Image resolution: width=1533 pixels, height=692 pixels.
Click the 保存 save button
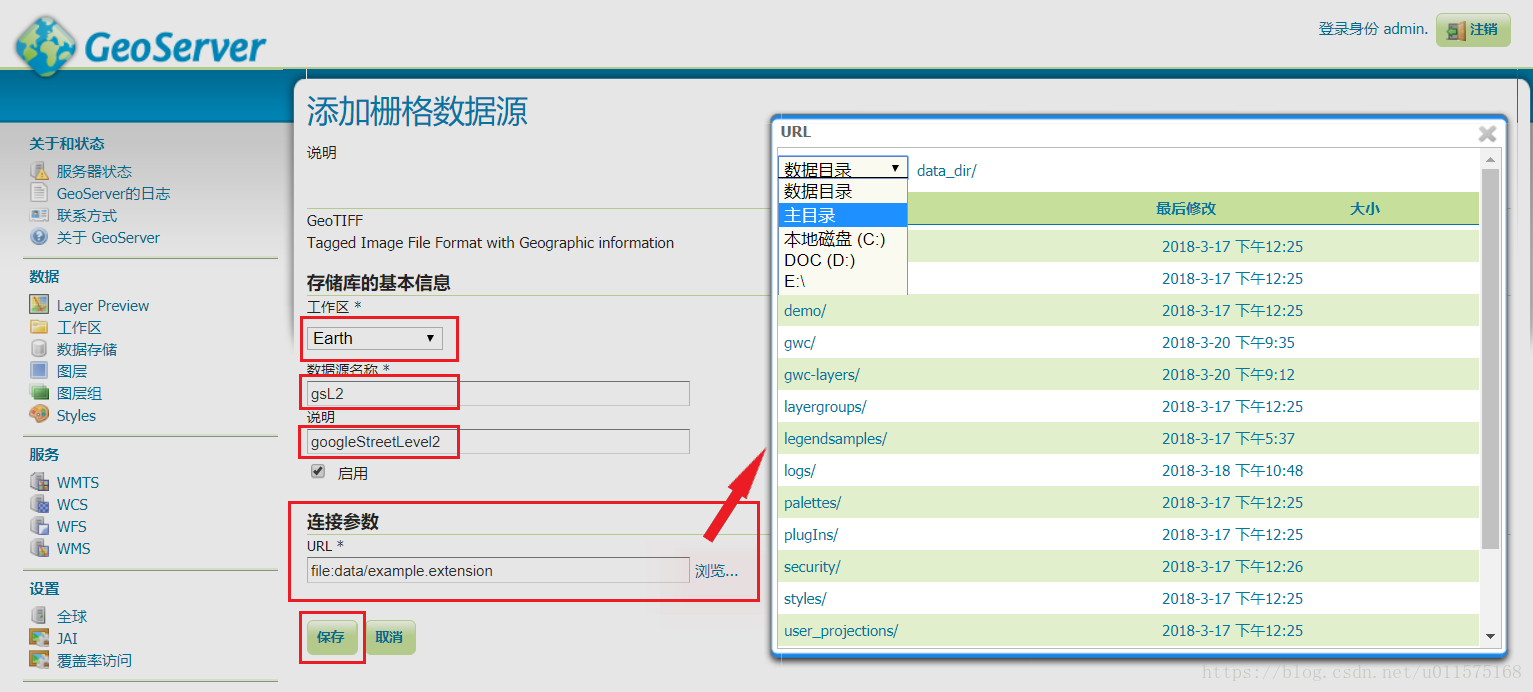tap(331, 637)
